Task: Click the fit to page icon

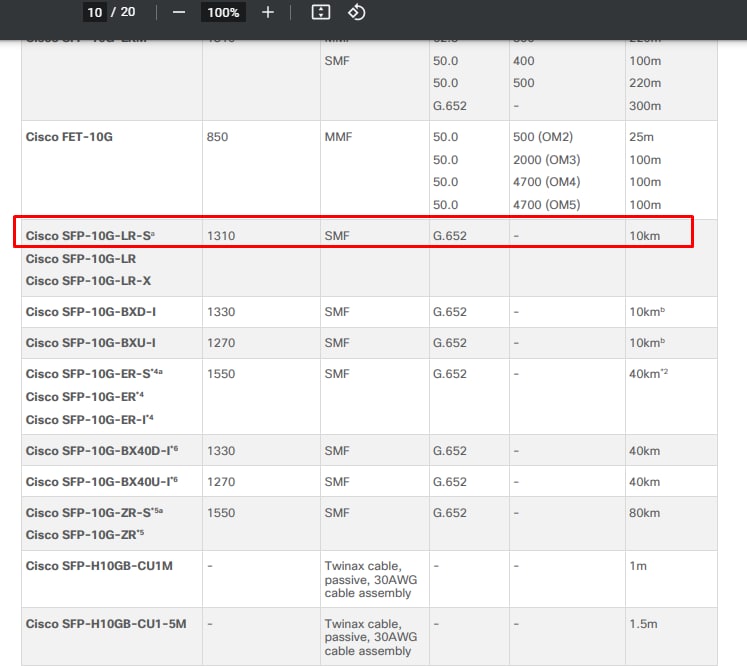Action: tap(321, 12)
